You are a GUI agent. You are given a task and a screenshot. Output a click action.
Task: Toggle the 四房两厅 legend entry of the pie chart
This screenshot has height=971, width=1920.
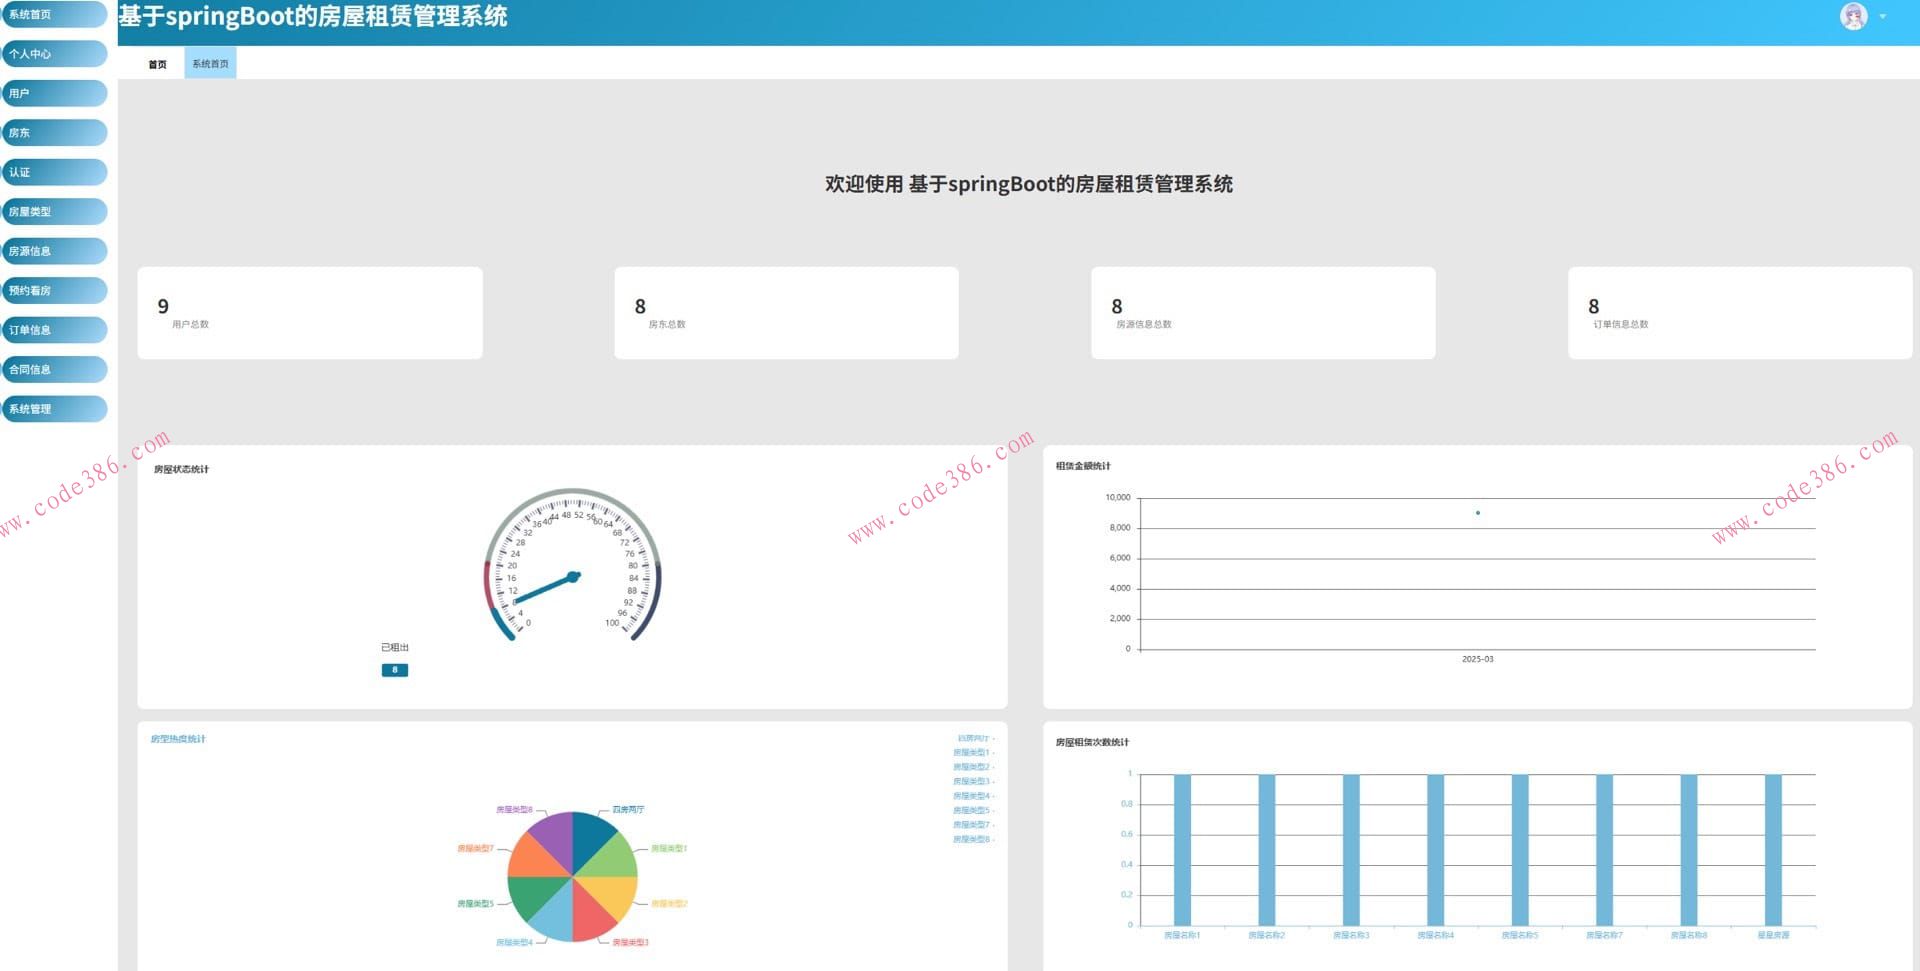(x=973, y=739)
